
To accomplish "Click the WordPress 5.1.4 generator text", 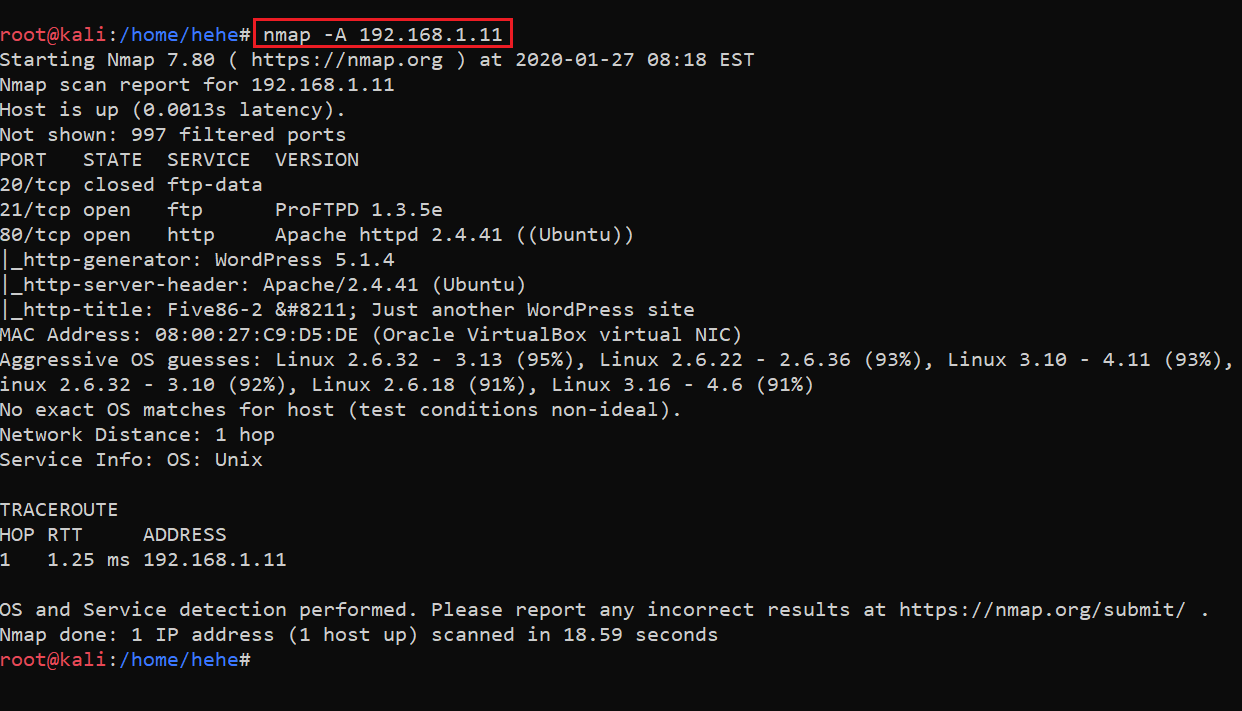I will [x=304, y=260].
